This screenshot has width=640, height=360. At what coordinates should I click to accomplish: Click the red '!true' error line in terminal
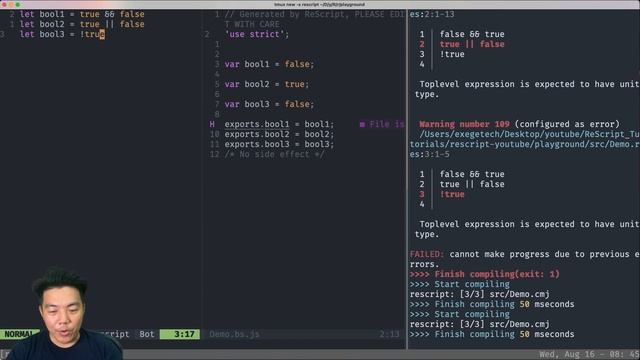click(452, 194)
